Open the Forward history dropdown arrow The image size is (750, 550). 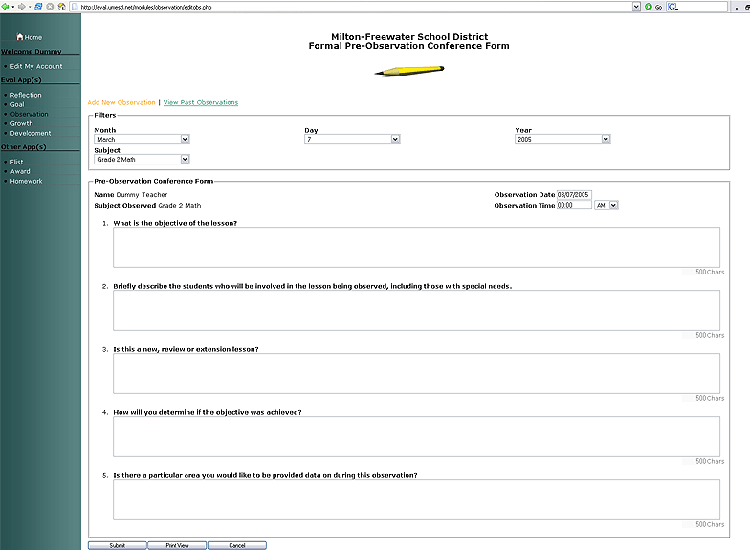(30, 7)
